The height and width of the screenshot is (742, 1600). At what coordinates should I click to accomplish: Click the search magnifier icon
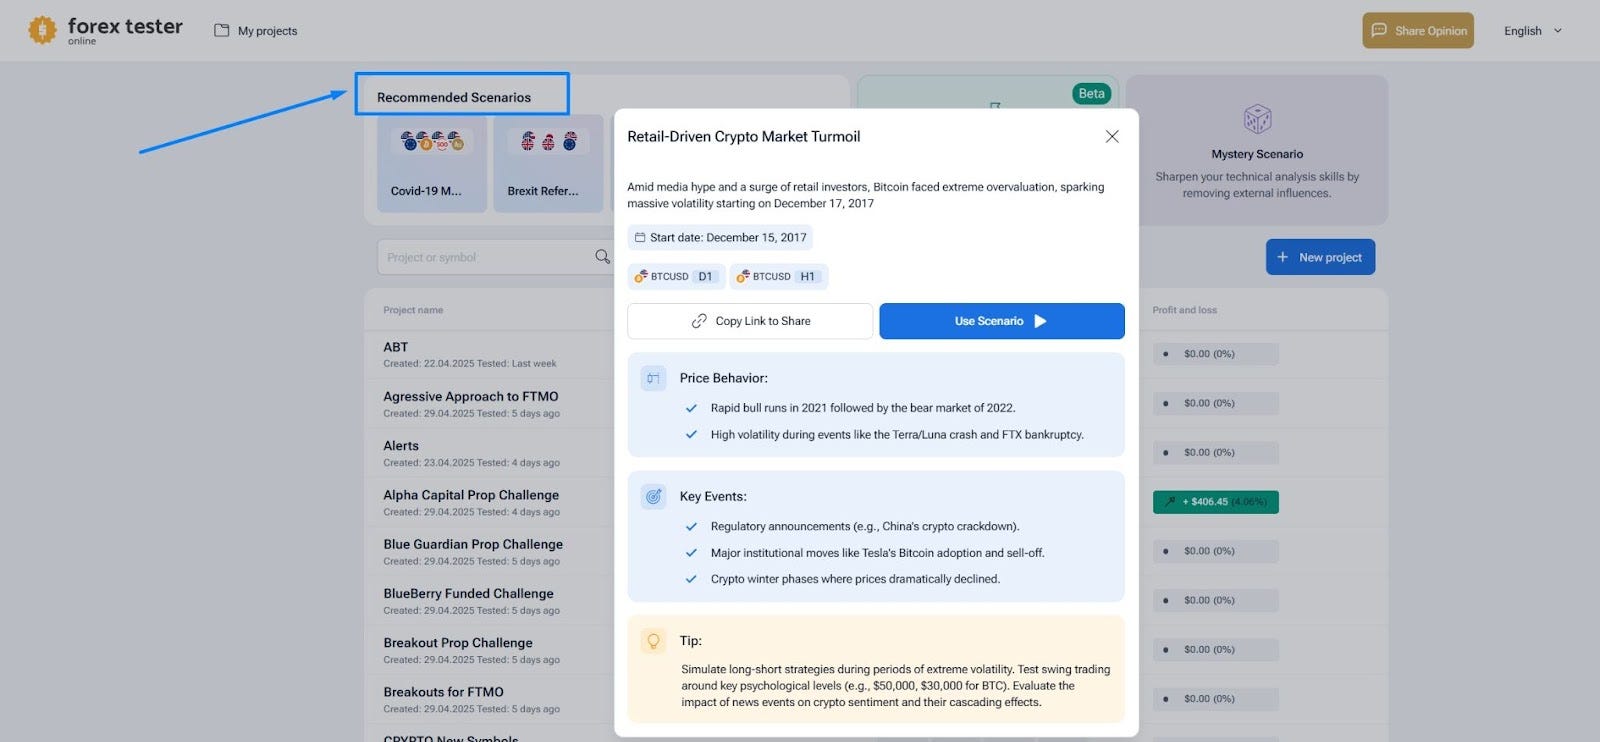click(602, 257)
